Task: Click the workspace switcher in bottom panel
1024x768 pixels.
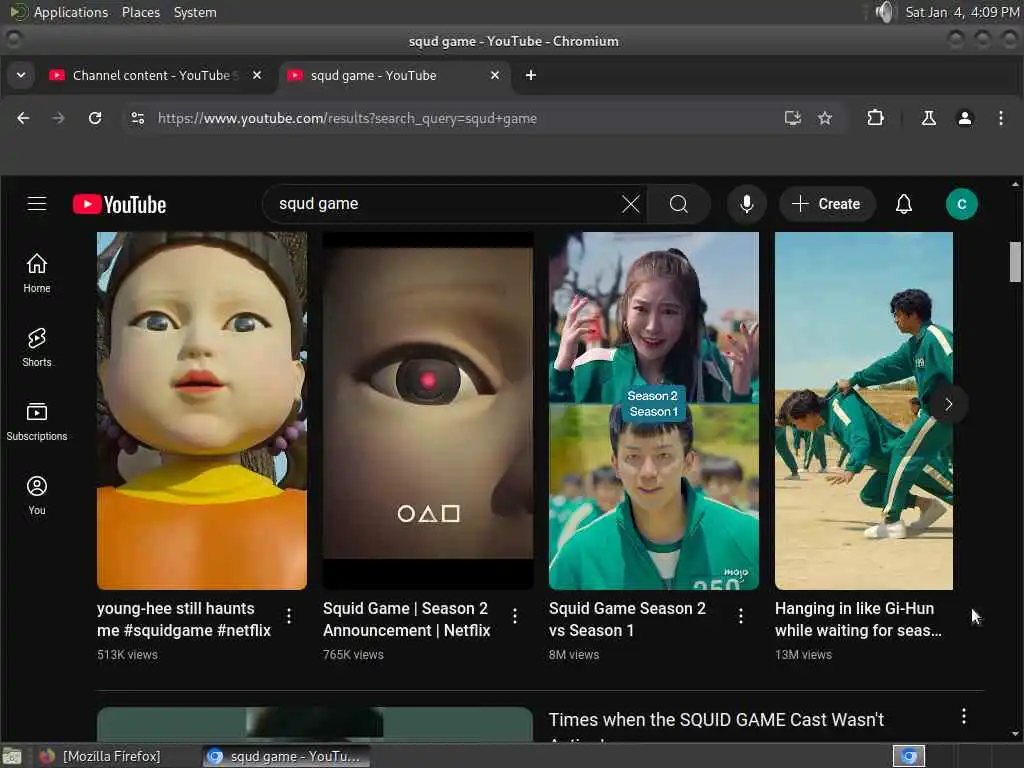Action: (x=908, y=756)
